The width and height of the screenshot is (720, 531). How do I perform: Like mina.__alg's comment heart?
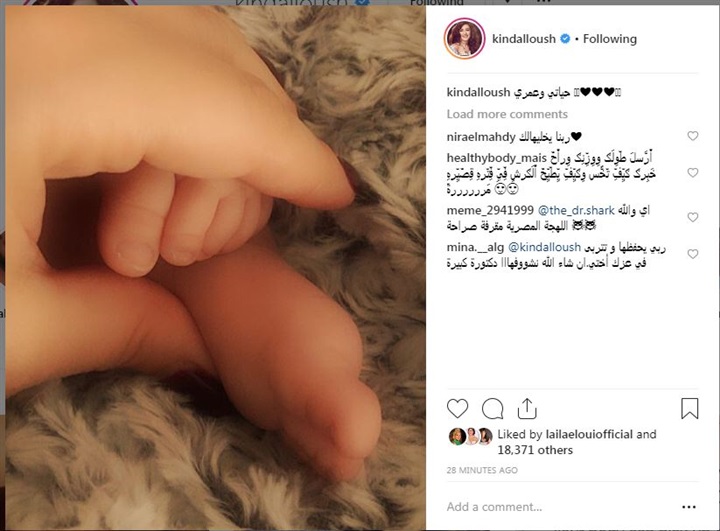[x=693, y=254]
